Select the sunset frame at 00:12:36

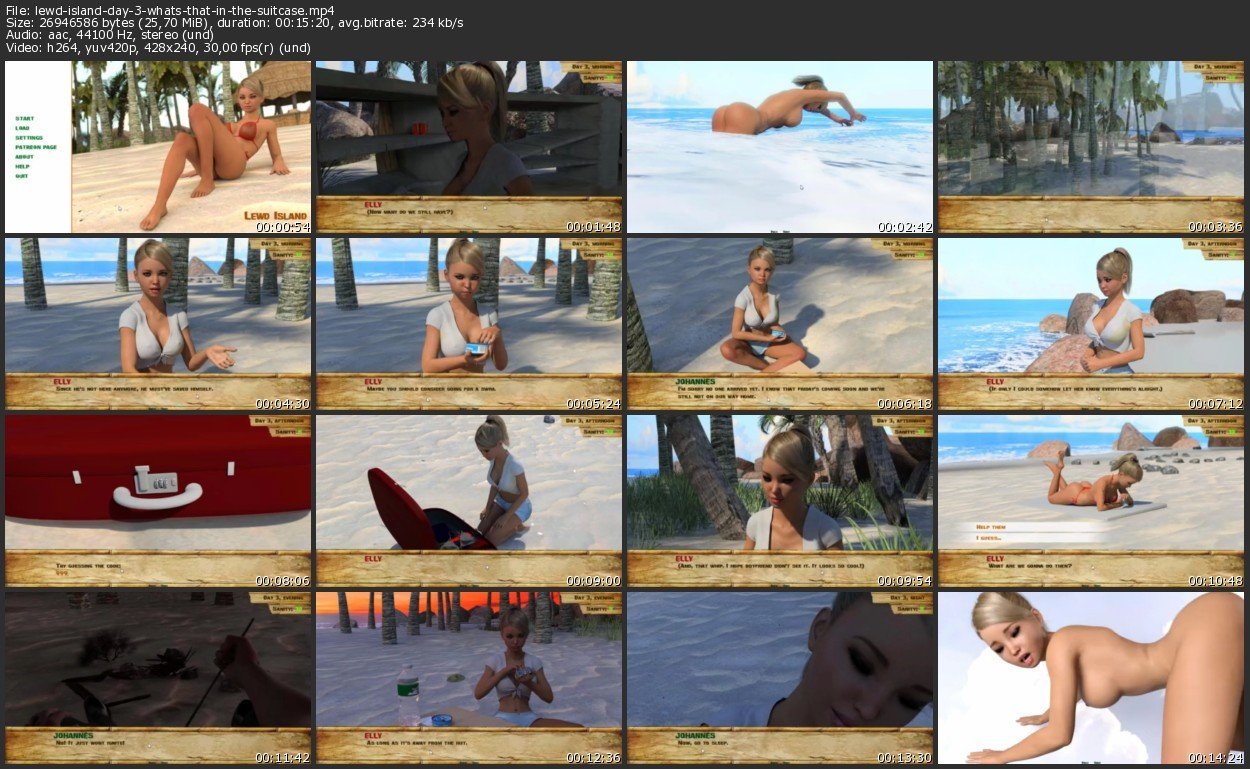[469, 678]
